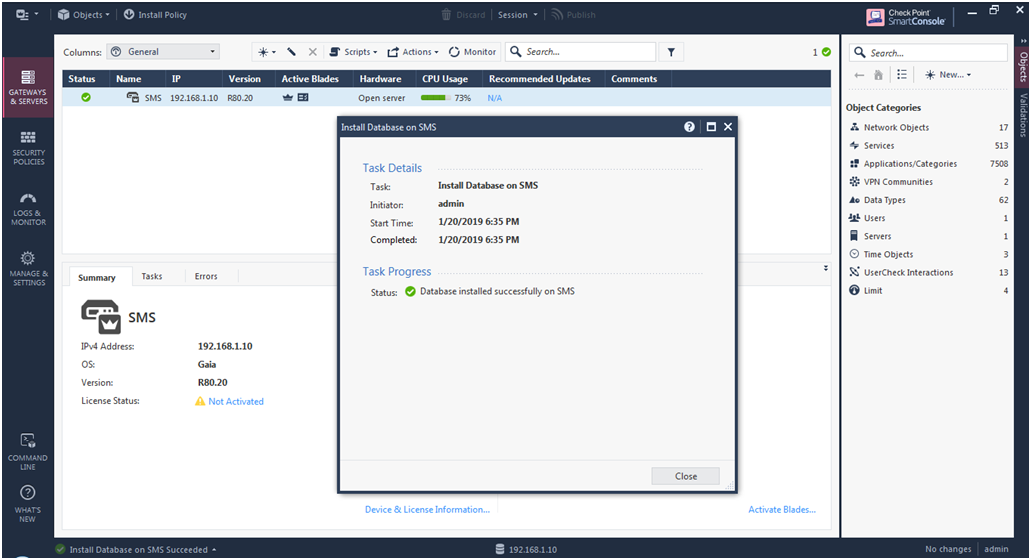Open Device & License Information link
The image size is (1031, 560).
pos(427,509)
